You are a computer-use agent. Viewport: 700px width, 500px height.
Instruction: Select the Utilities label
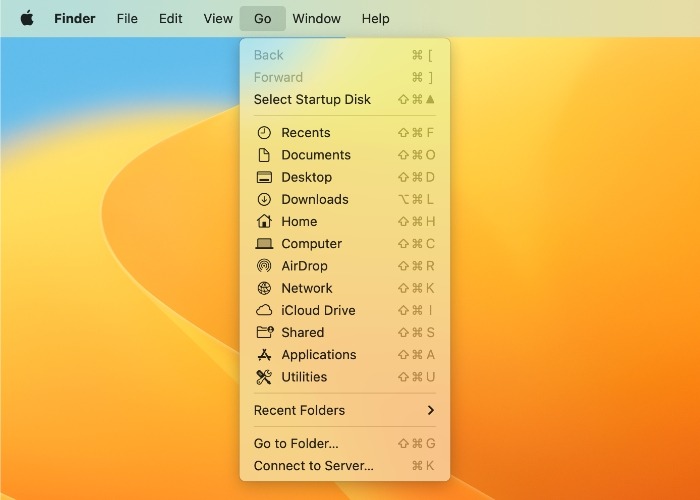point(304,377)
